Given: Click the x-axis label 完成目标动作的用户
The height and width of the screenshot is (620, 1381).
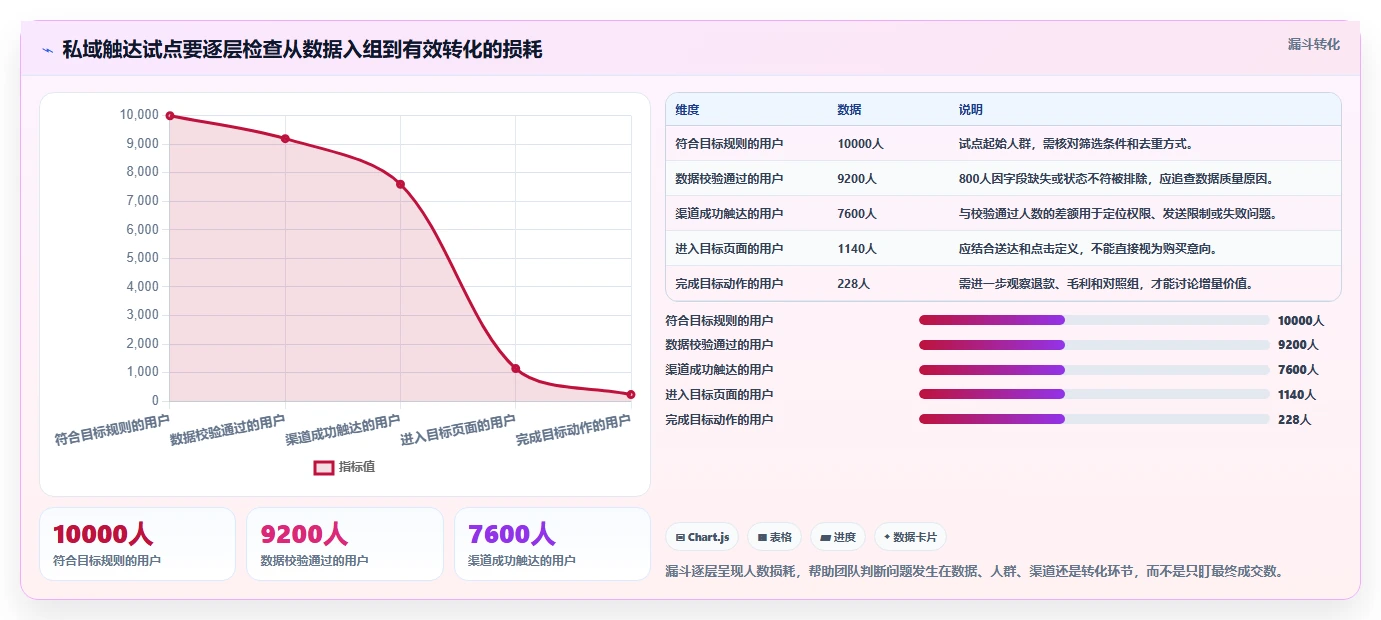Looking at the screenshot, I should [x=573, y=430].
